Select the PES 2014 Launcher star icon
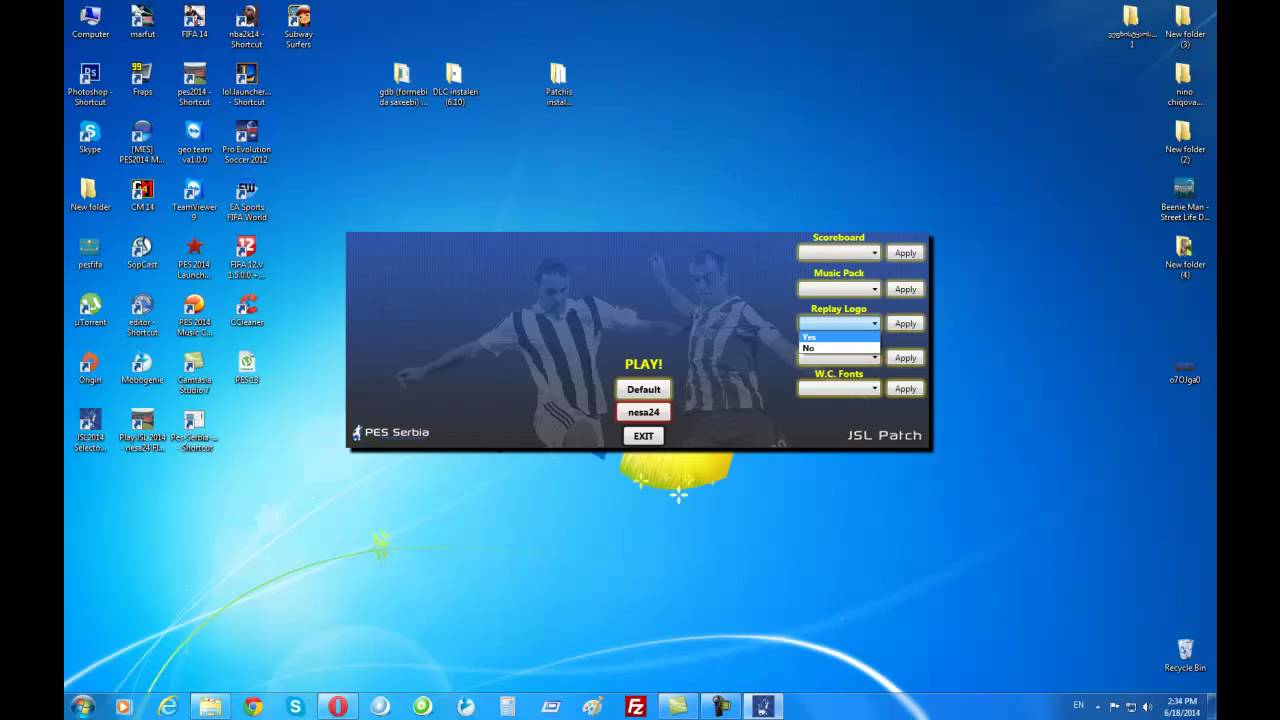Screen dimensions: 1280x720 (194, 258)
